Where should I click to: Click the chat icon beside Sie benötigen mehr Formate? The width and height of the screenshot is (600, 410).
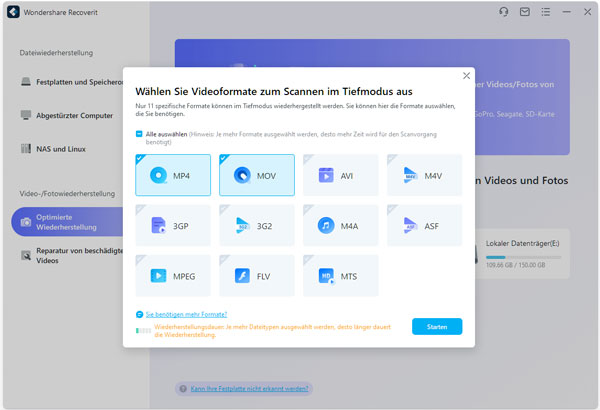click(140, 314)
